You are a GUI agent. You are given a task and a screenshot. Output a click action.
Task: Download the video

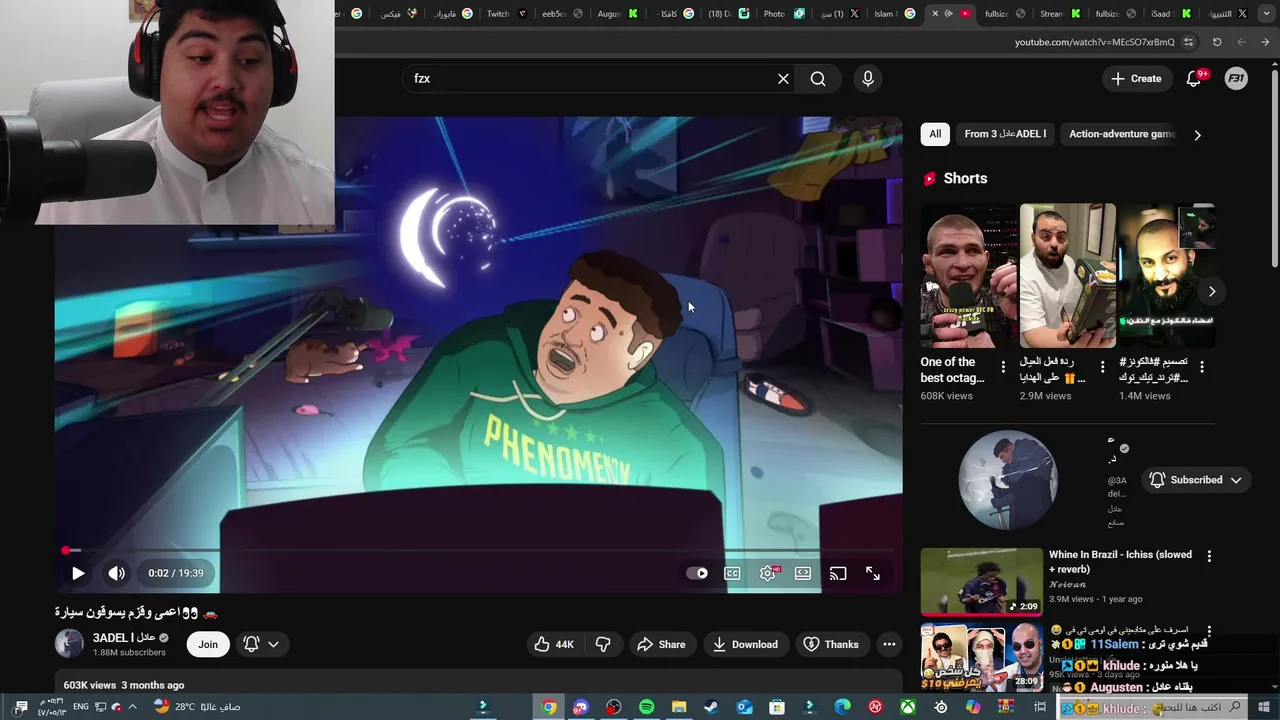pos(744,644)
